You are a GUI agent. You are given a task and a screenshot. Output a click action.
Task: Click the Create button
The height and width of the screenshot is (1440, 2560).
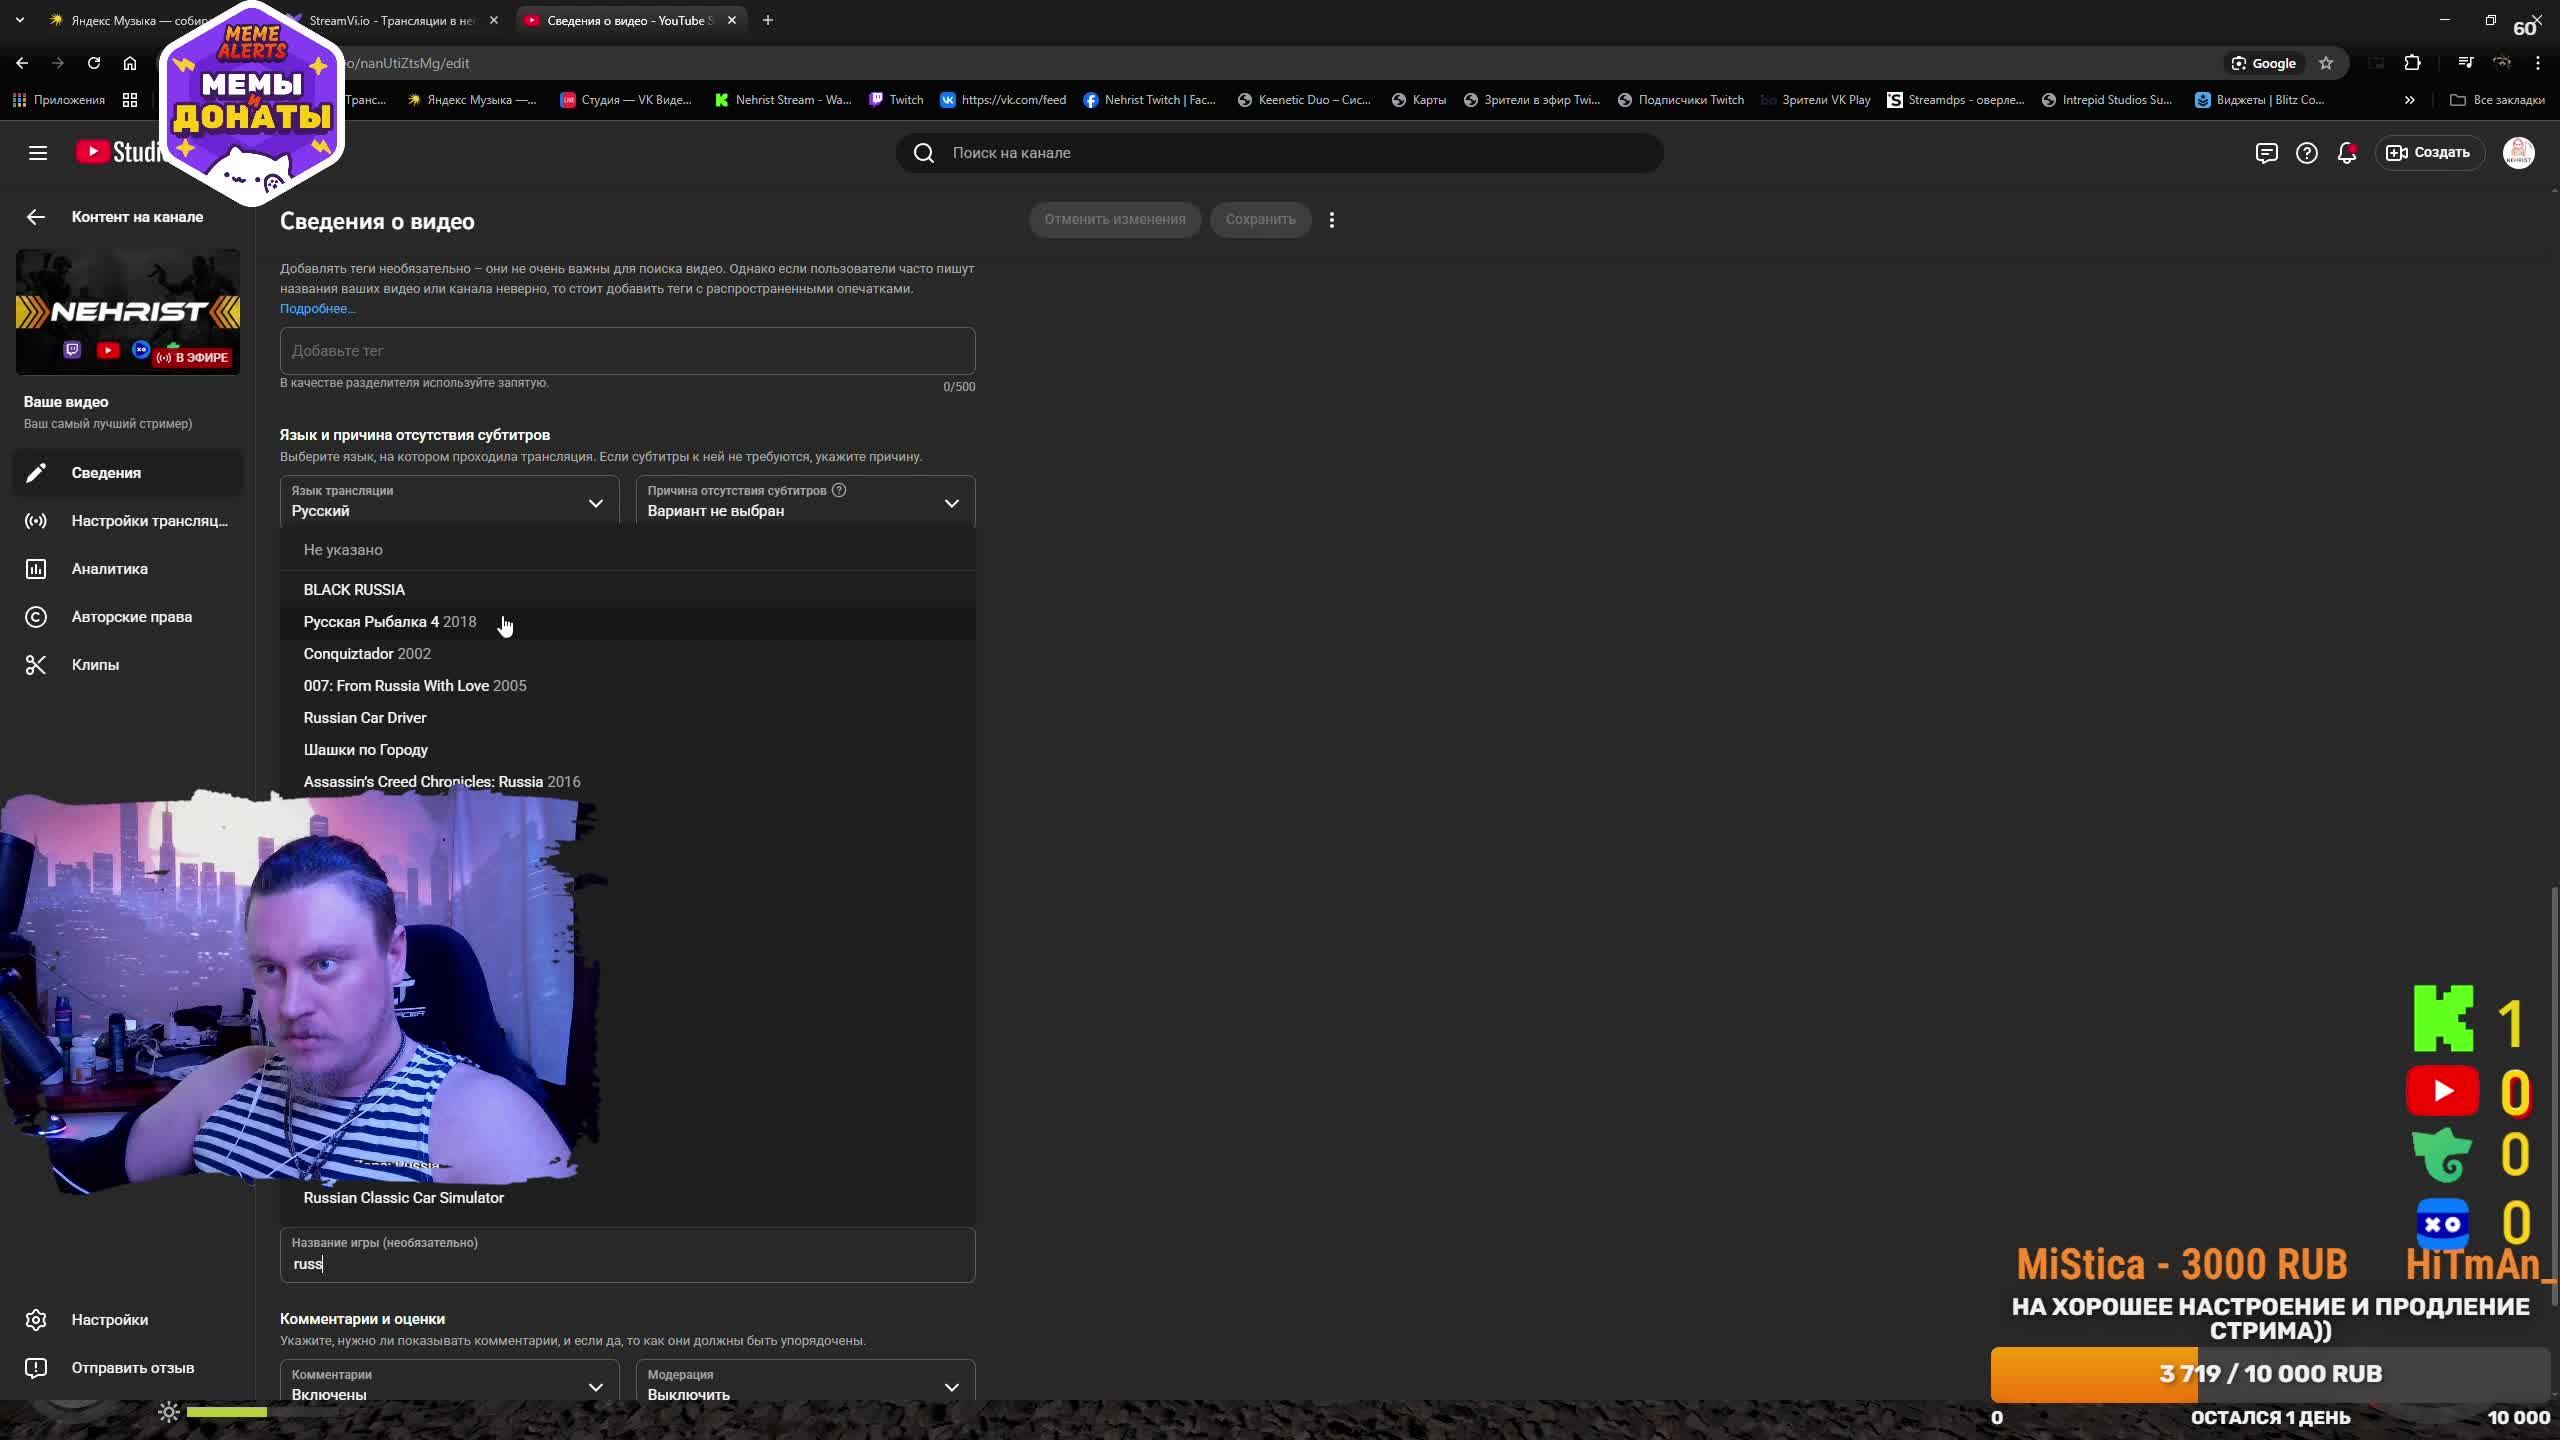coord(2429,153)
